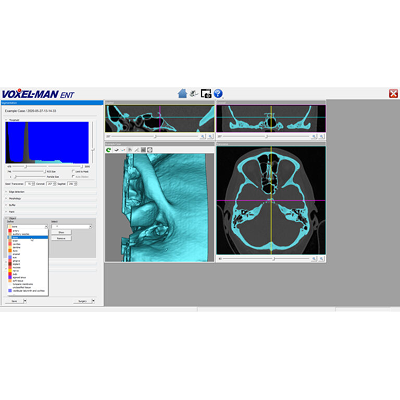The height and width of the screenshot is (400, 400).
Task: Zoom out on the coronal slice view
Action: [x=321, y=137]
